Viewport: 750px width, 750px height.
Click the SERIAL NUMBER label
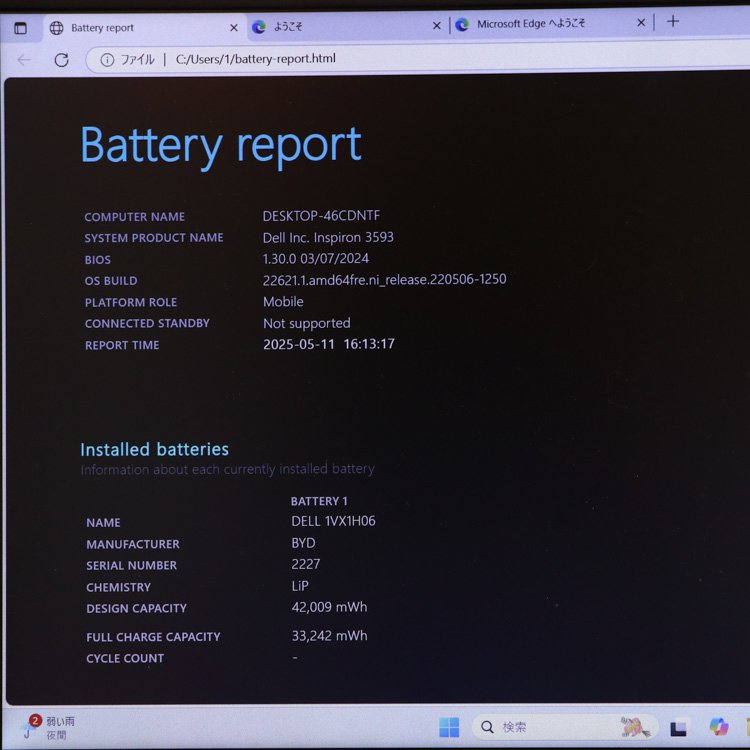pyautogui.click(x=132, y=565)
